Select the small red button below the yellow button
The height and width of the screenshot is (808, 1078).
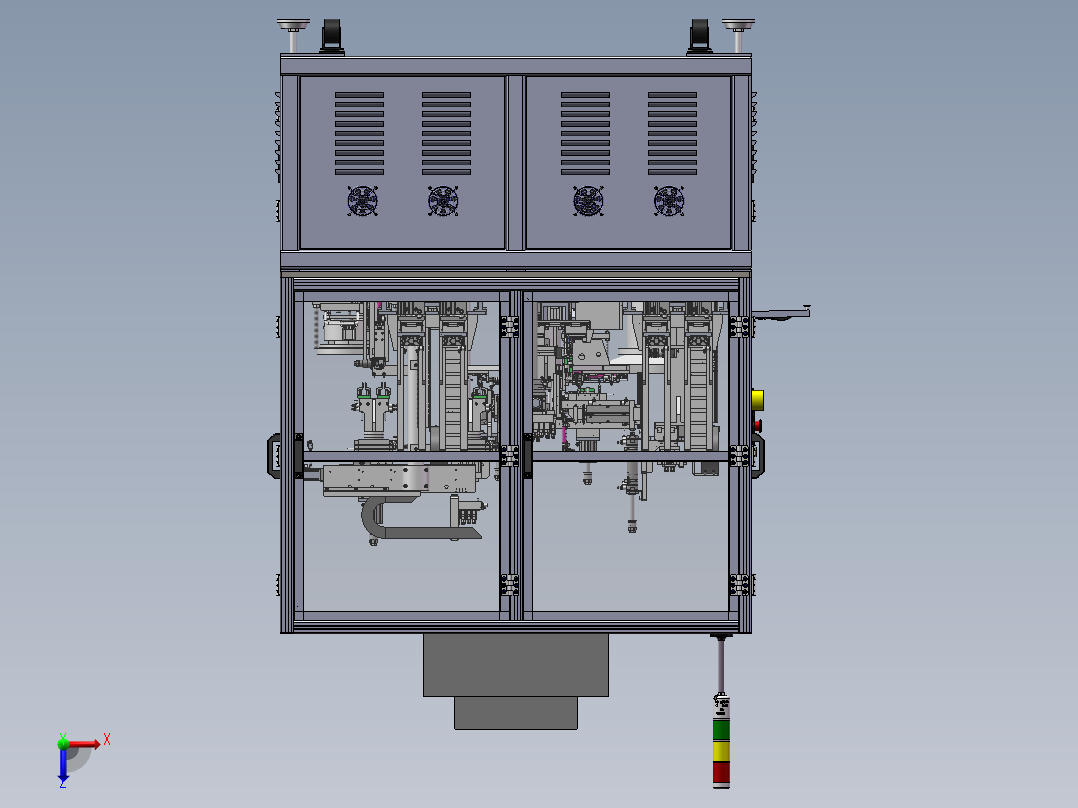(x=758, y=426)
